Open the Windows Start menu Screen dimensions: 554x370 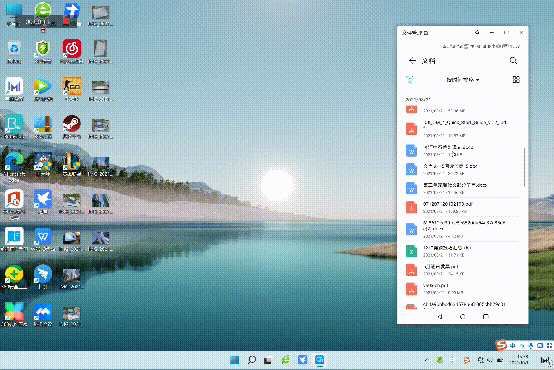click(x=234, y=360)
